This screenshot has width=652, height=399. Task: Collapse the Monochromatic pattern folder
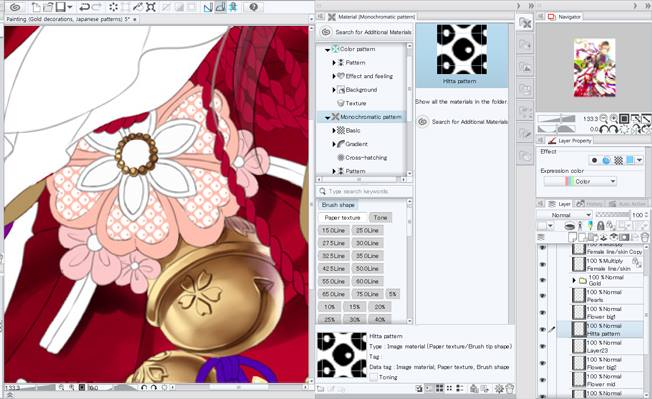coord(327,118)
